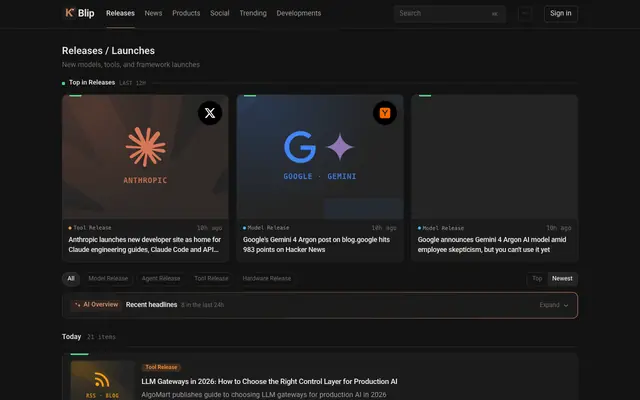640x400 pixels.
Task: Open the Blip logo home link
Action: [x=80, y=13]
